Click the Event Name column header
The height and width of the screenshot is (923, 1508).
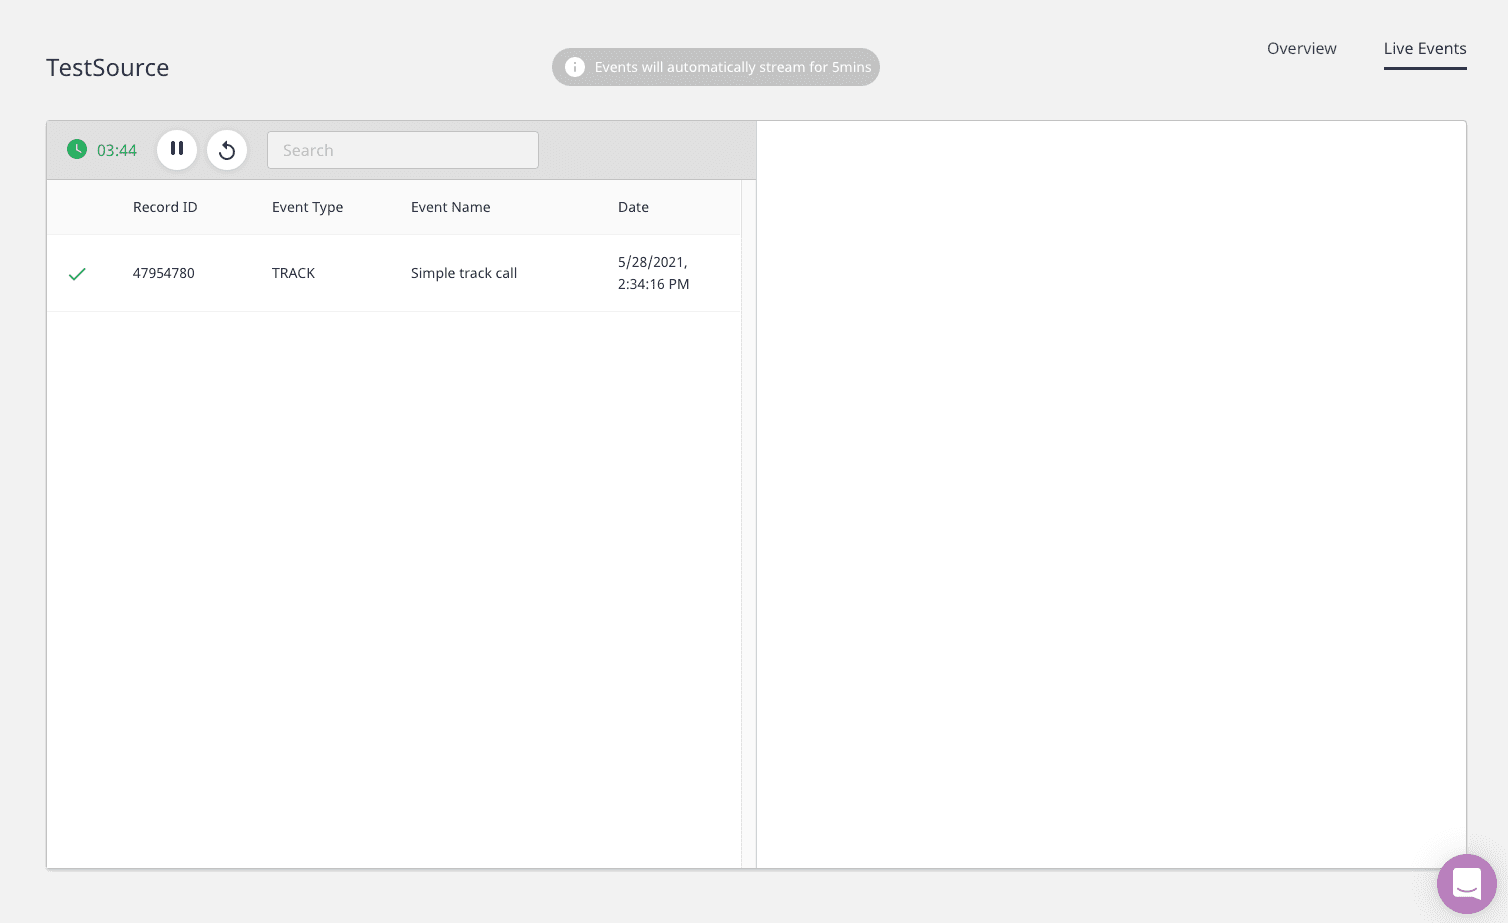pos(450,207)
